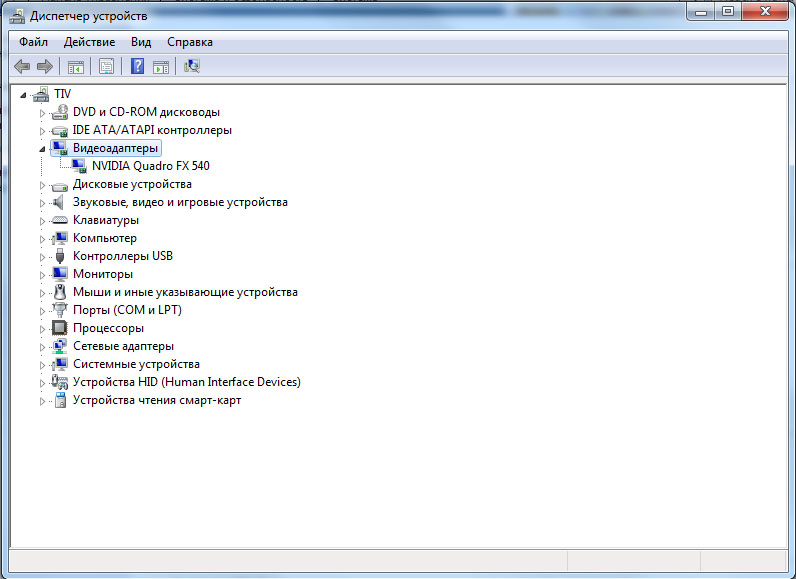Click the NVIDIA Quadro FX 540 device icon
The width and height of the screenshot is (796, 579).
point(79,166)
